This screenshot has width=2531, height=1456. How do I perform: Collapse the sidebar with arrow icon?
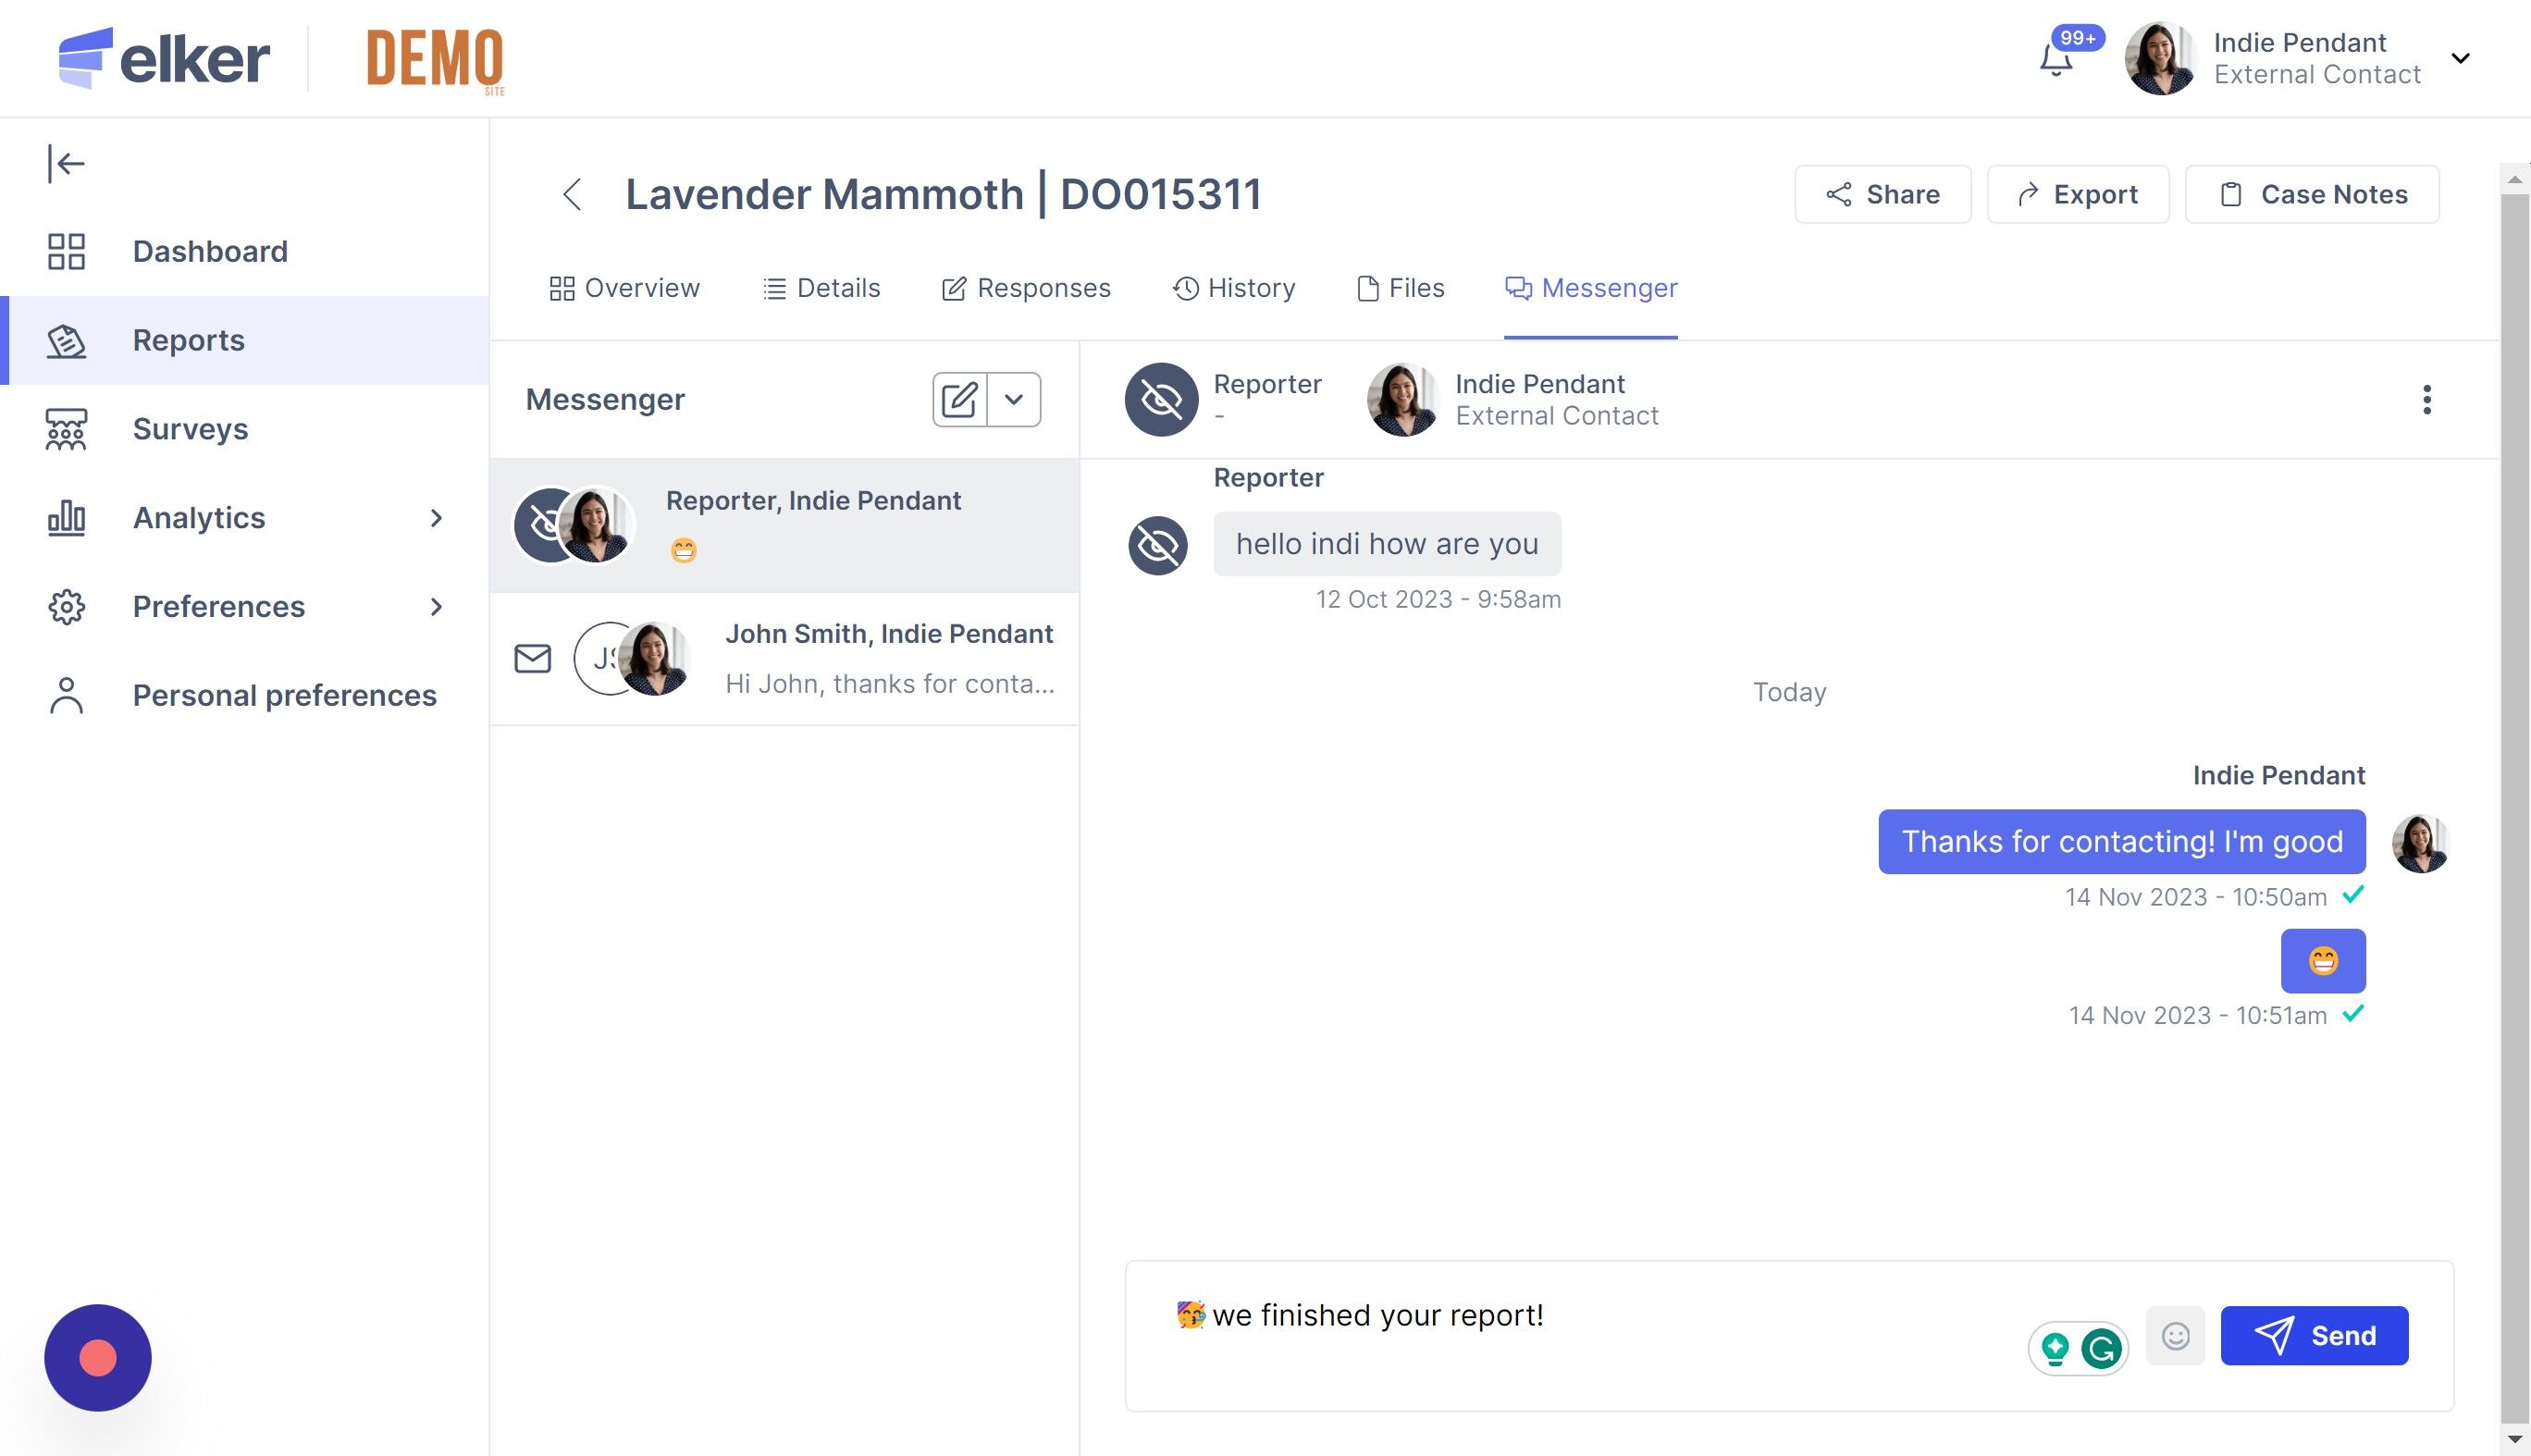[x=66, y=164]
